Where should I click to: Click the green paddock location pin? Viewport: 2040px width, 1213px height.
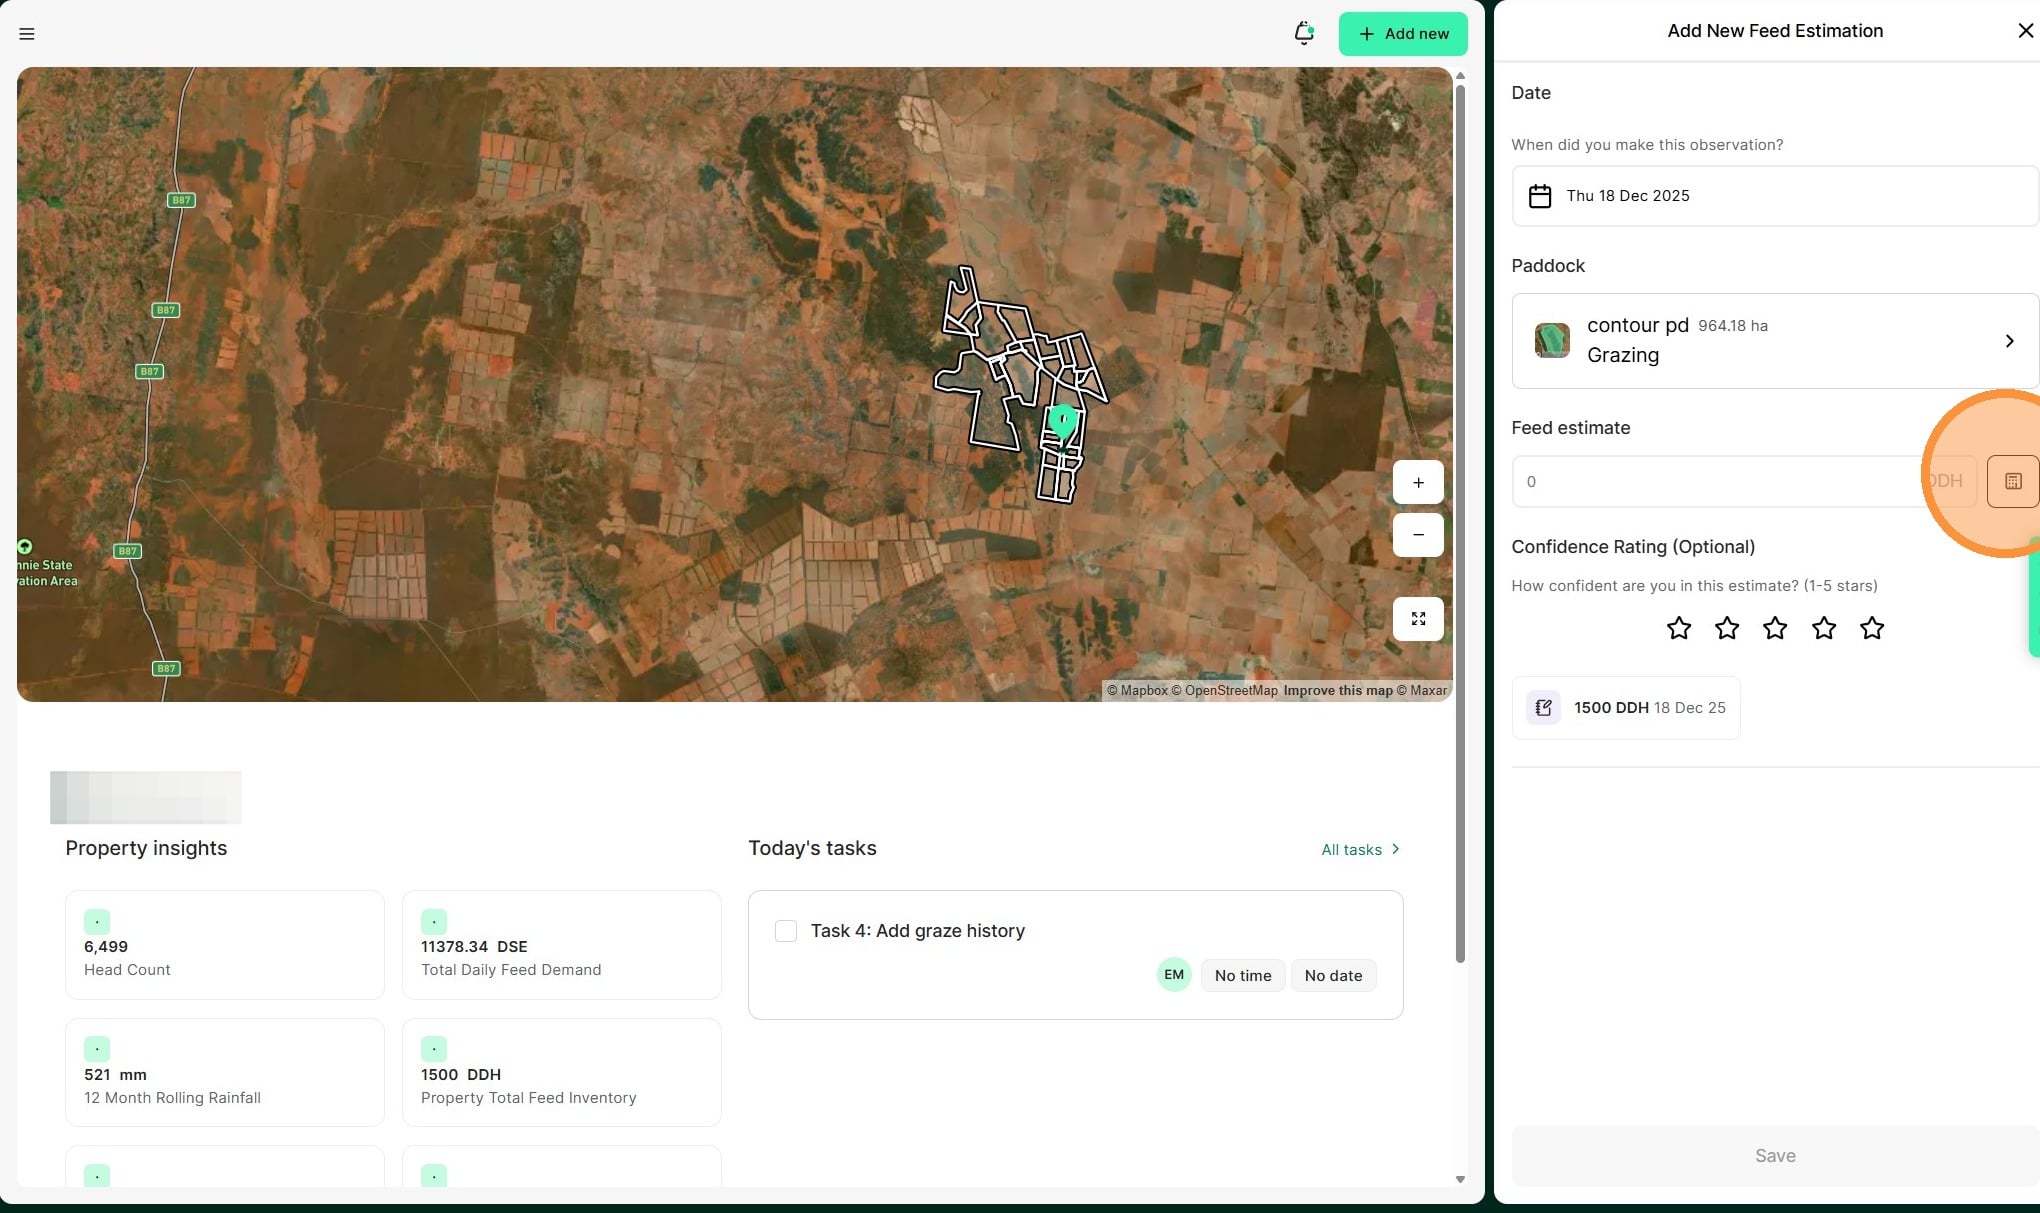coord(1062,420)
